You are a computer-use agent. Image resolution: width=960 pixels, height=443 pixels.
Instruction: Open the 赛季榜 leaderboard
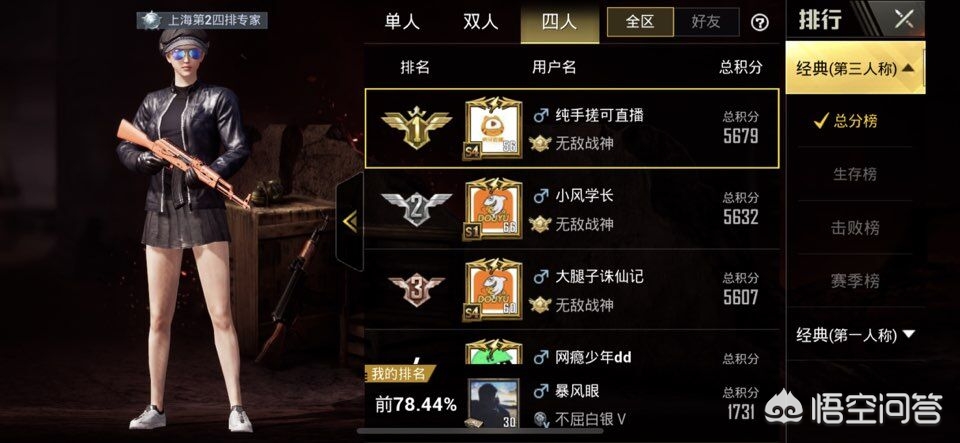click(855, 281)
